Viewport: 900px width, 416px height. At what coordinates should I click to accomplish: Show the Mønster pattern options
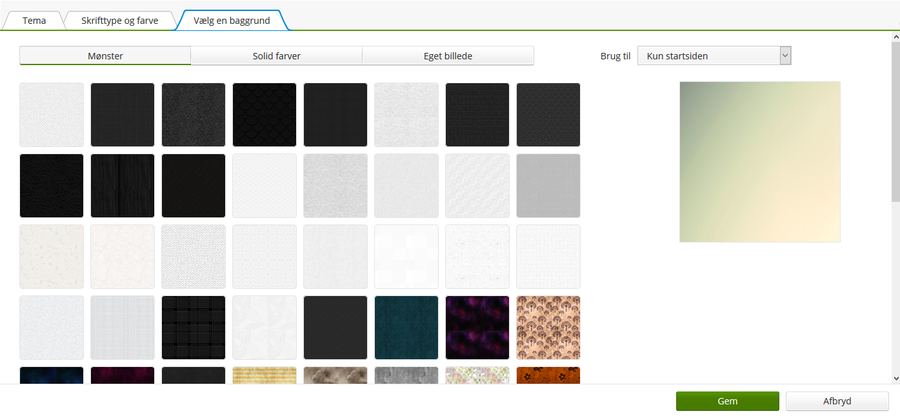pyautogui.click(x=105, y=56)
